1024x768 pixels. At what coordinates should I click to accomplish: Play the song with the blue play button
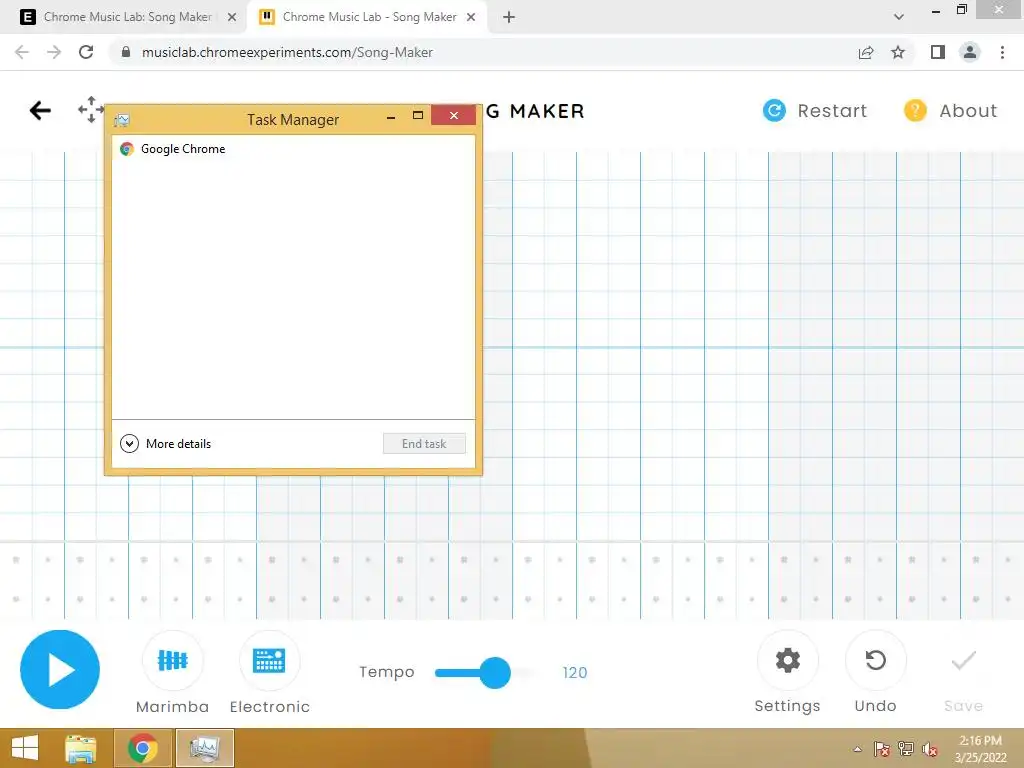click(x=59, y=669)
